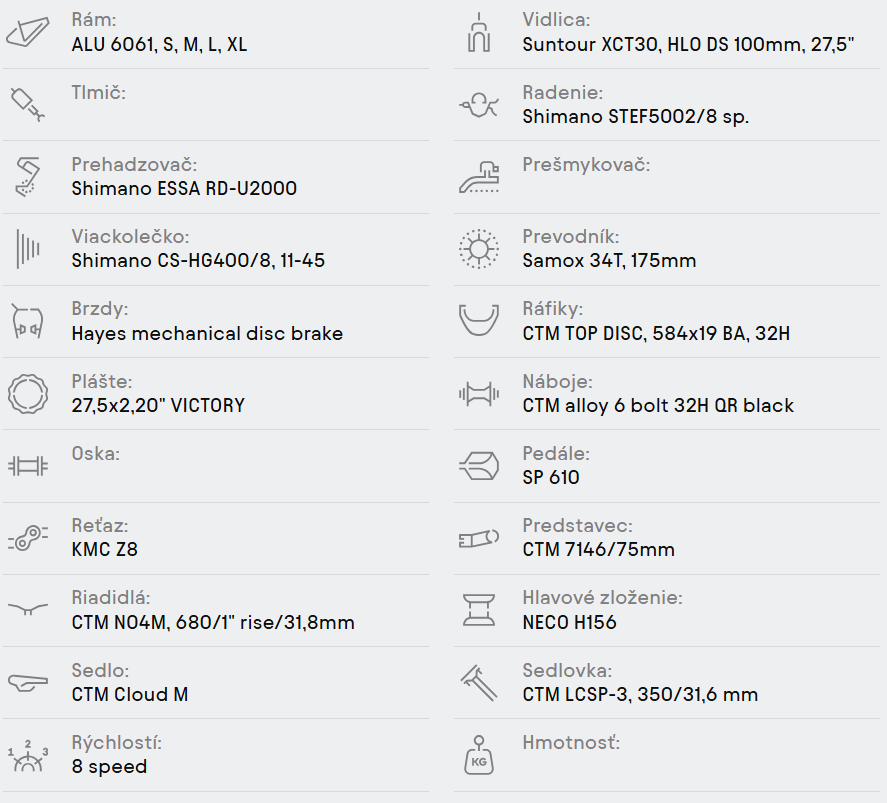887x803 pixels.
Task: Click the crankset value 'Samox 34T, 175mm'
Action: pos(609,261)
